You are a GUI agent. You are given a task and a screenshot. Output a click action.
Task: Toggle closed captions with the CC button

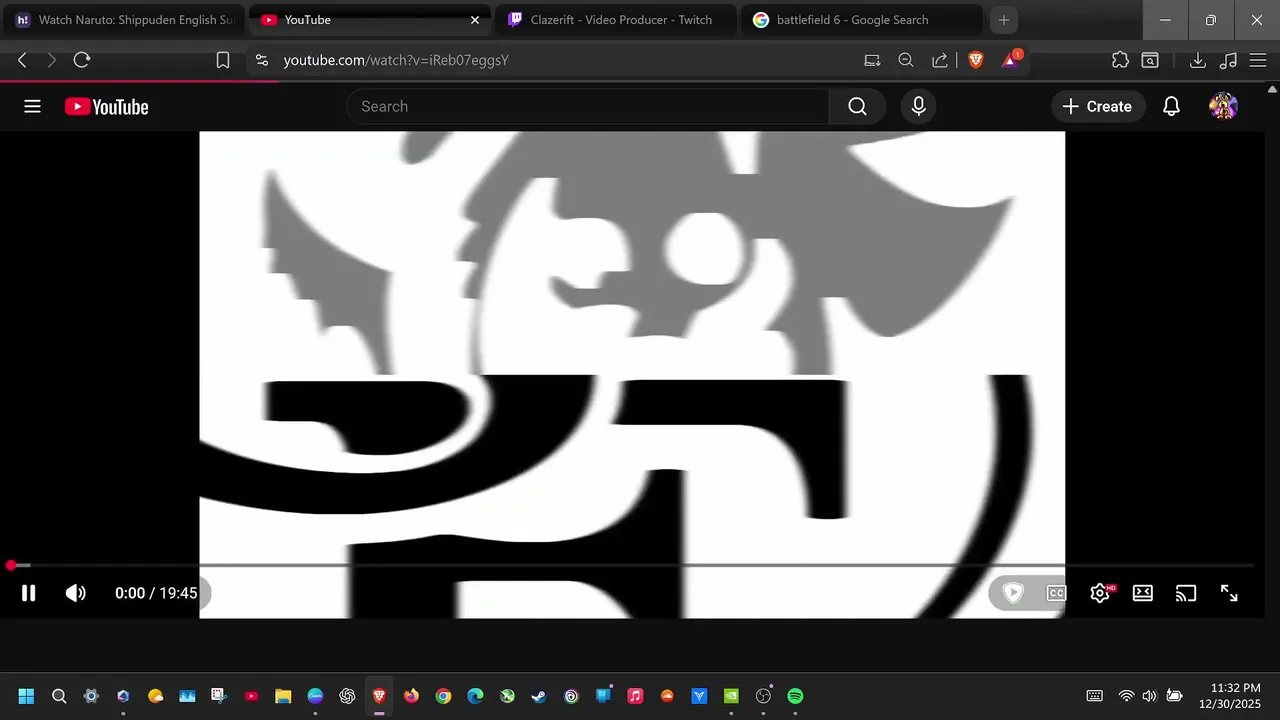click(x=1056, y=593)
